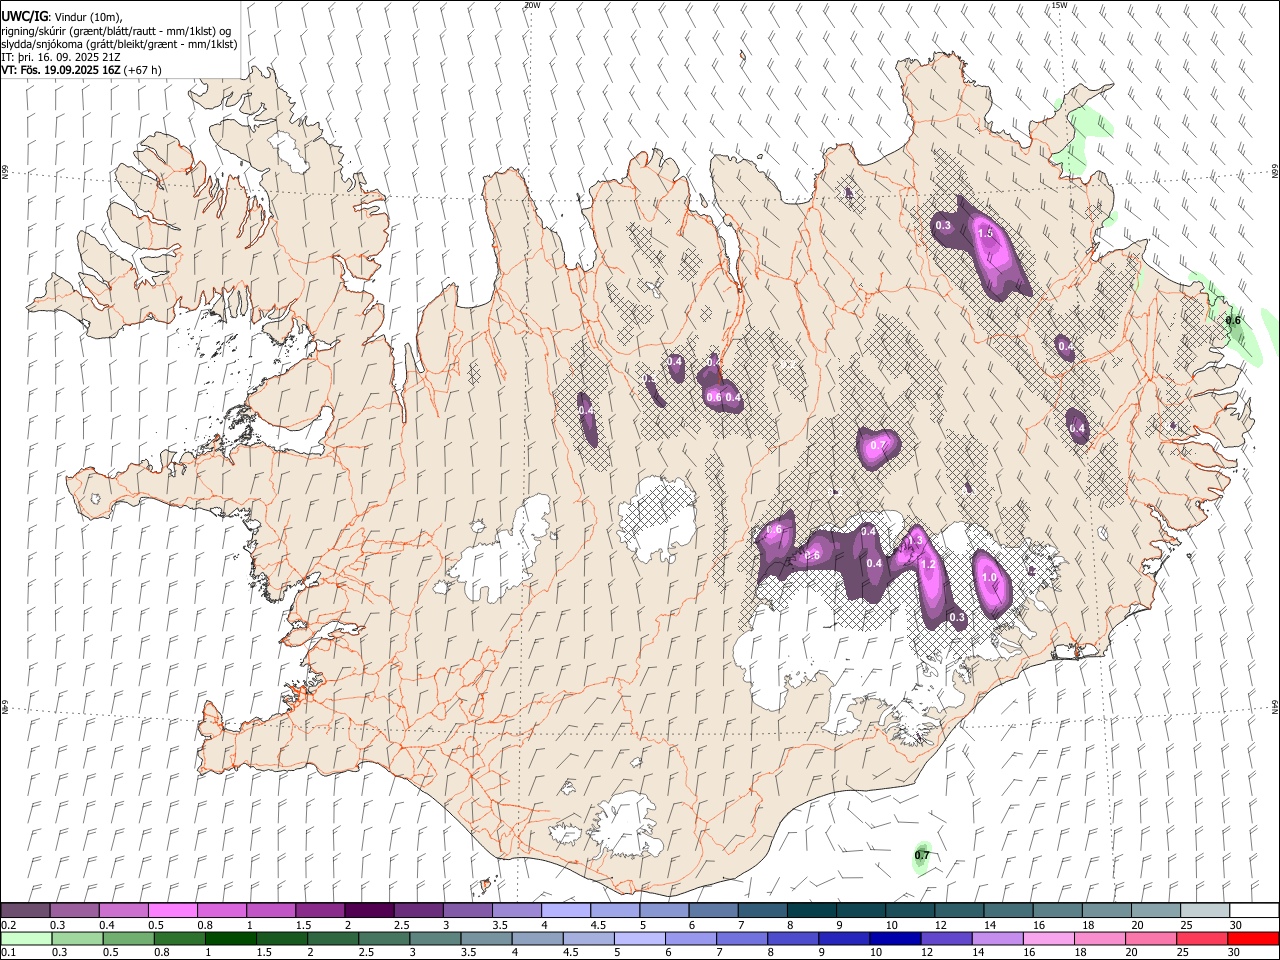Select the dusky purple 0.2 snow swatch
Screen dimensions: 1280x960
click(25, 911)
